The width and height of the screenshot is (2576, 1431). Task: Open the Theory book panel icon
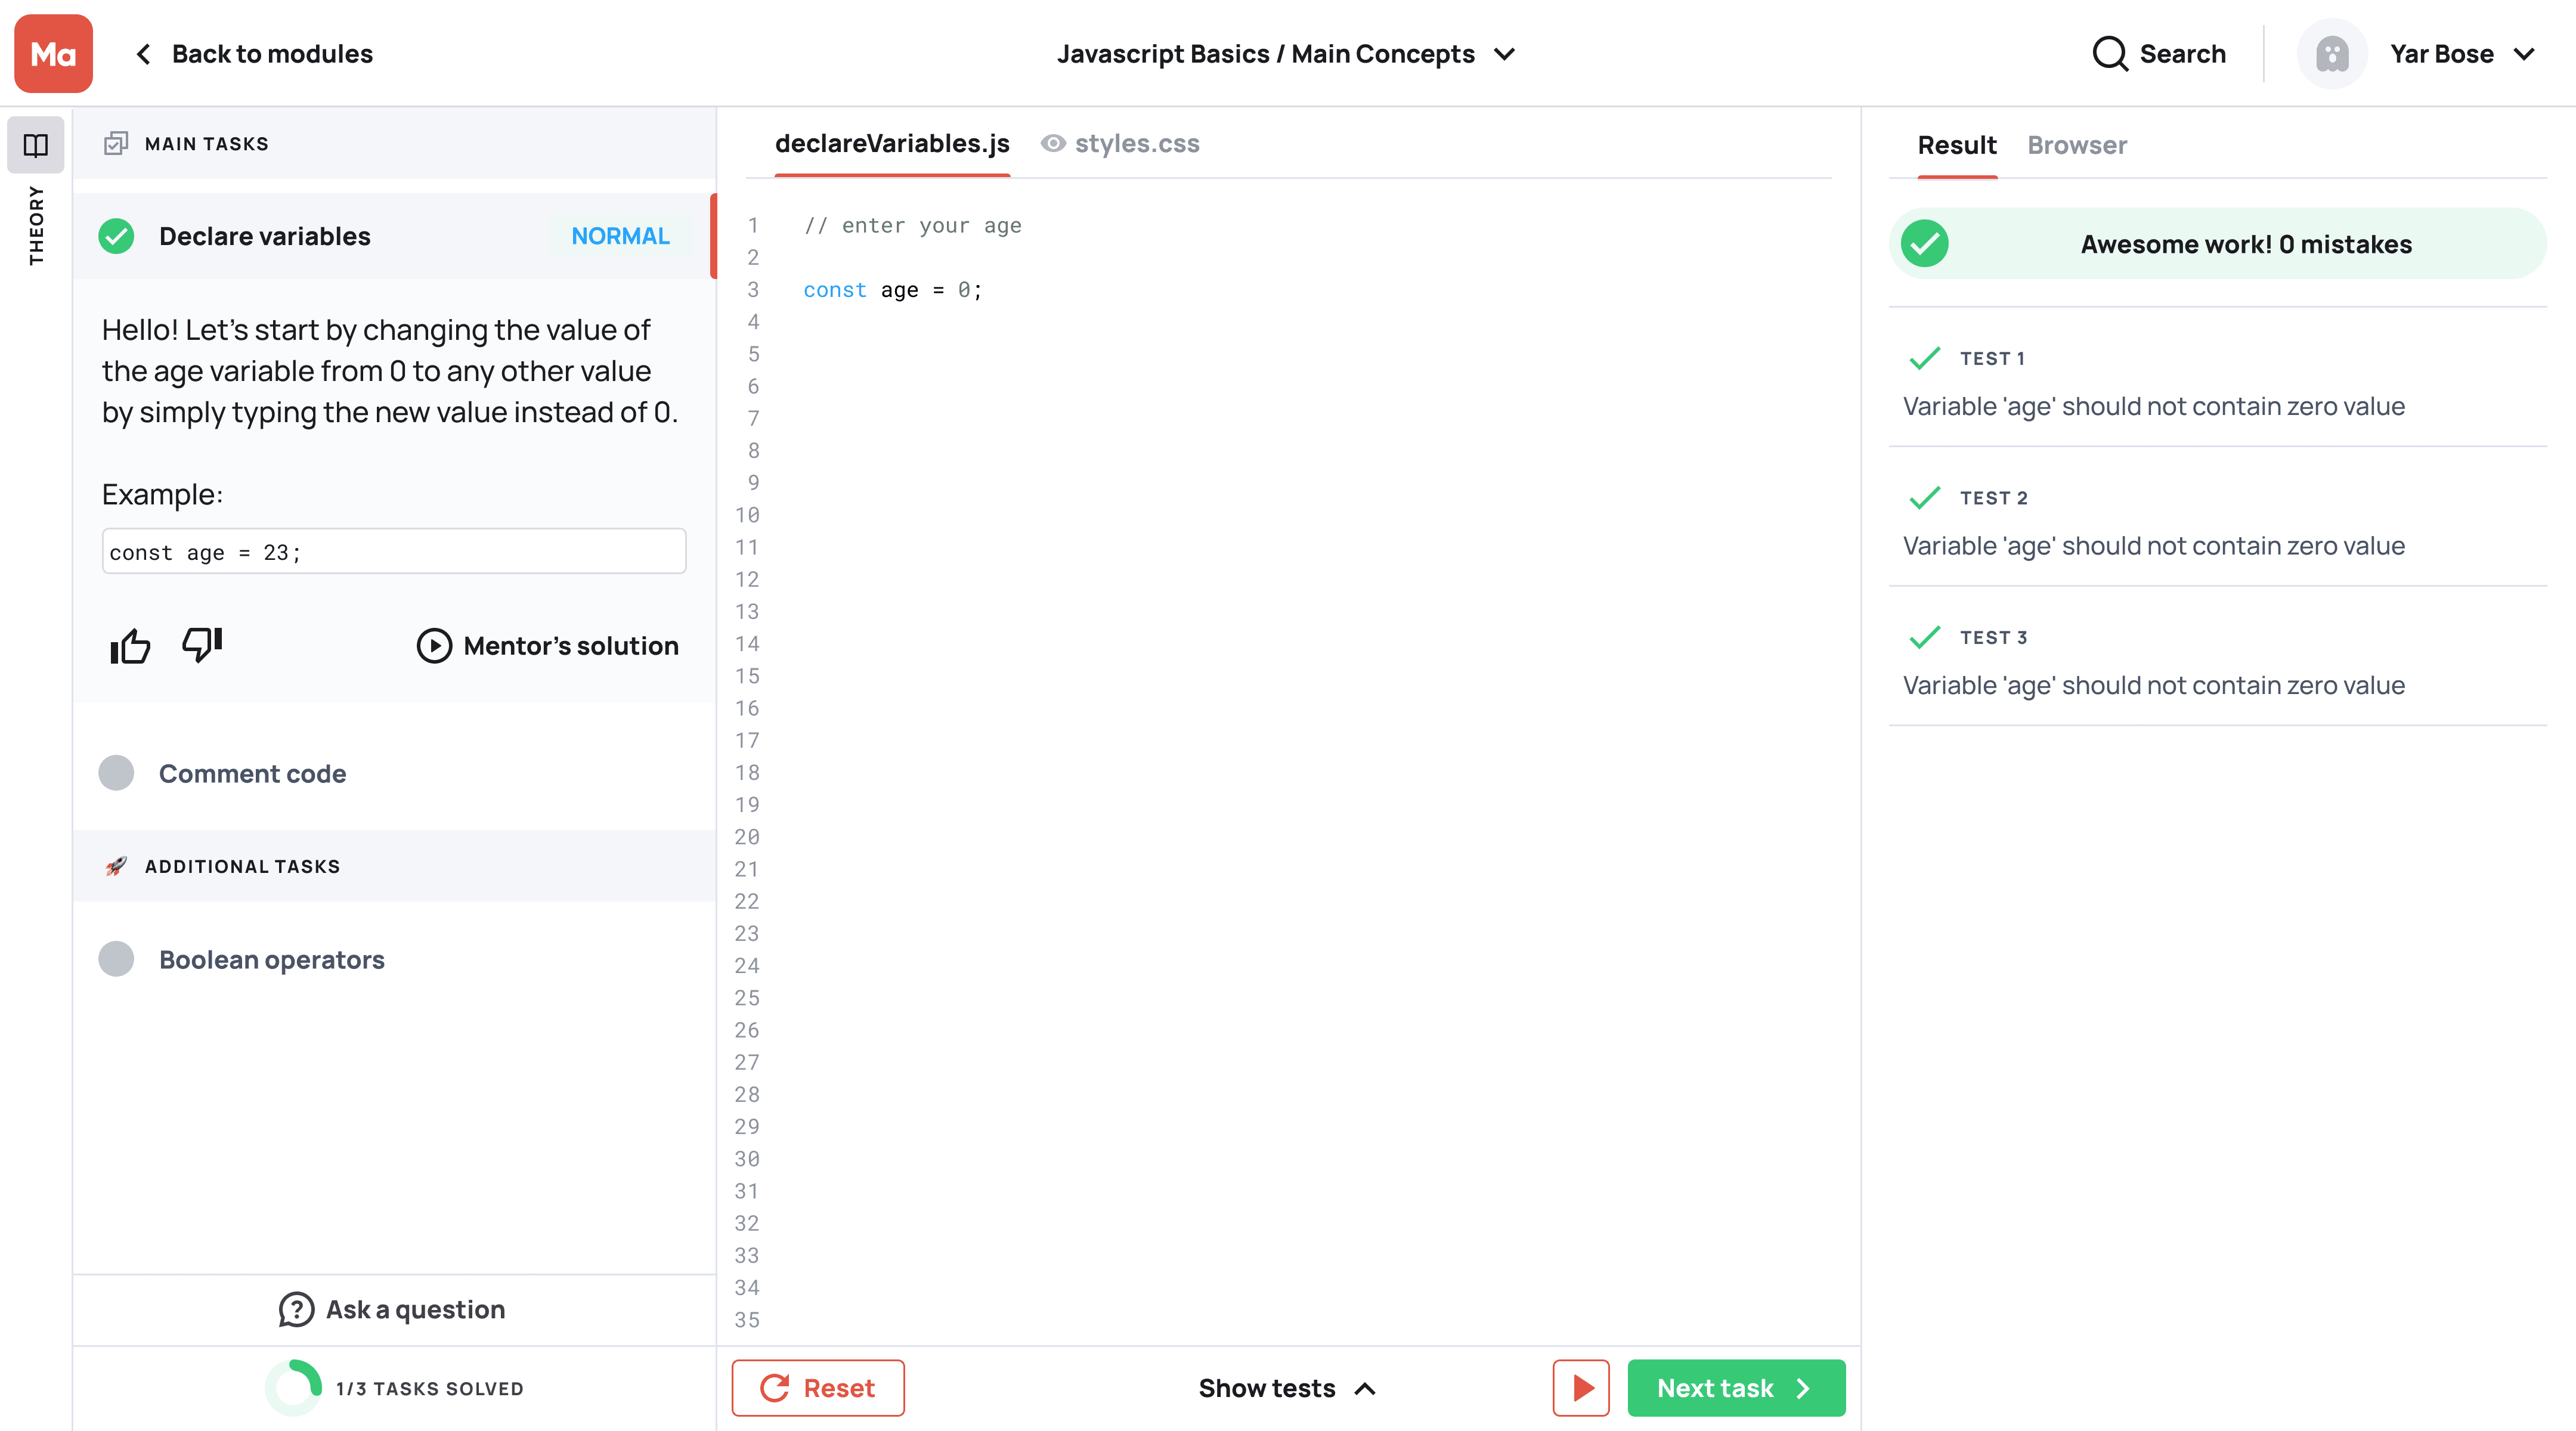[x=36, y=145]
